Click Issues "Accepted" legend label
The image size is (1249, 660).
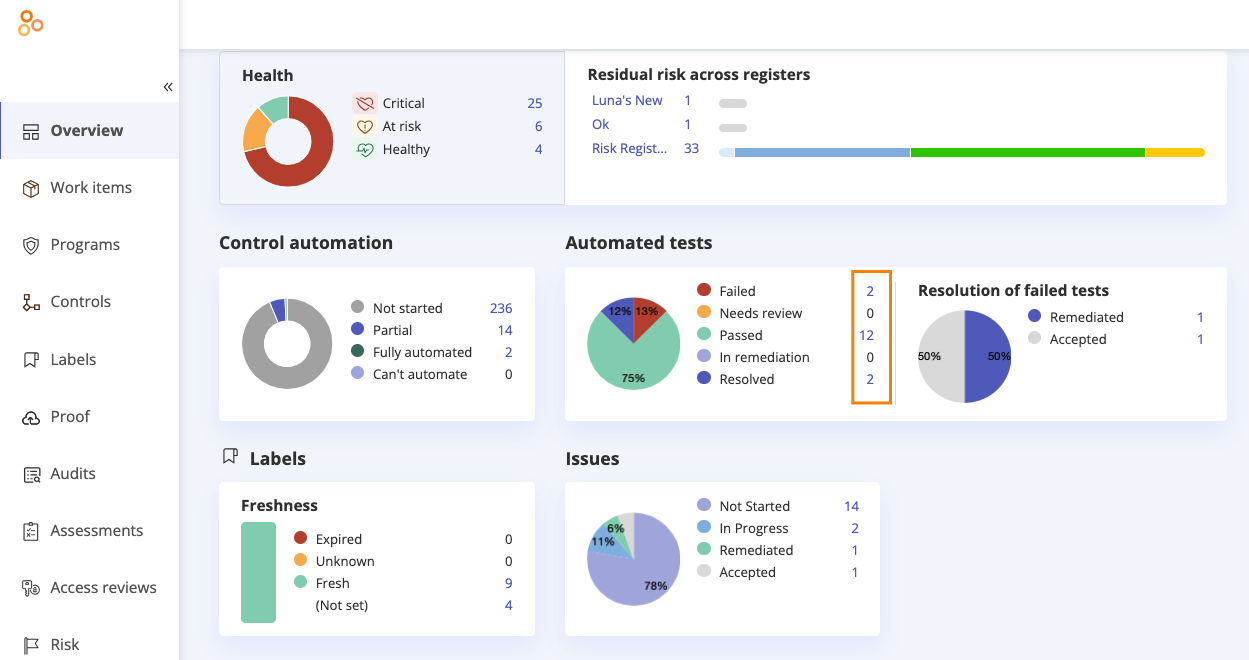coord(748,572)
